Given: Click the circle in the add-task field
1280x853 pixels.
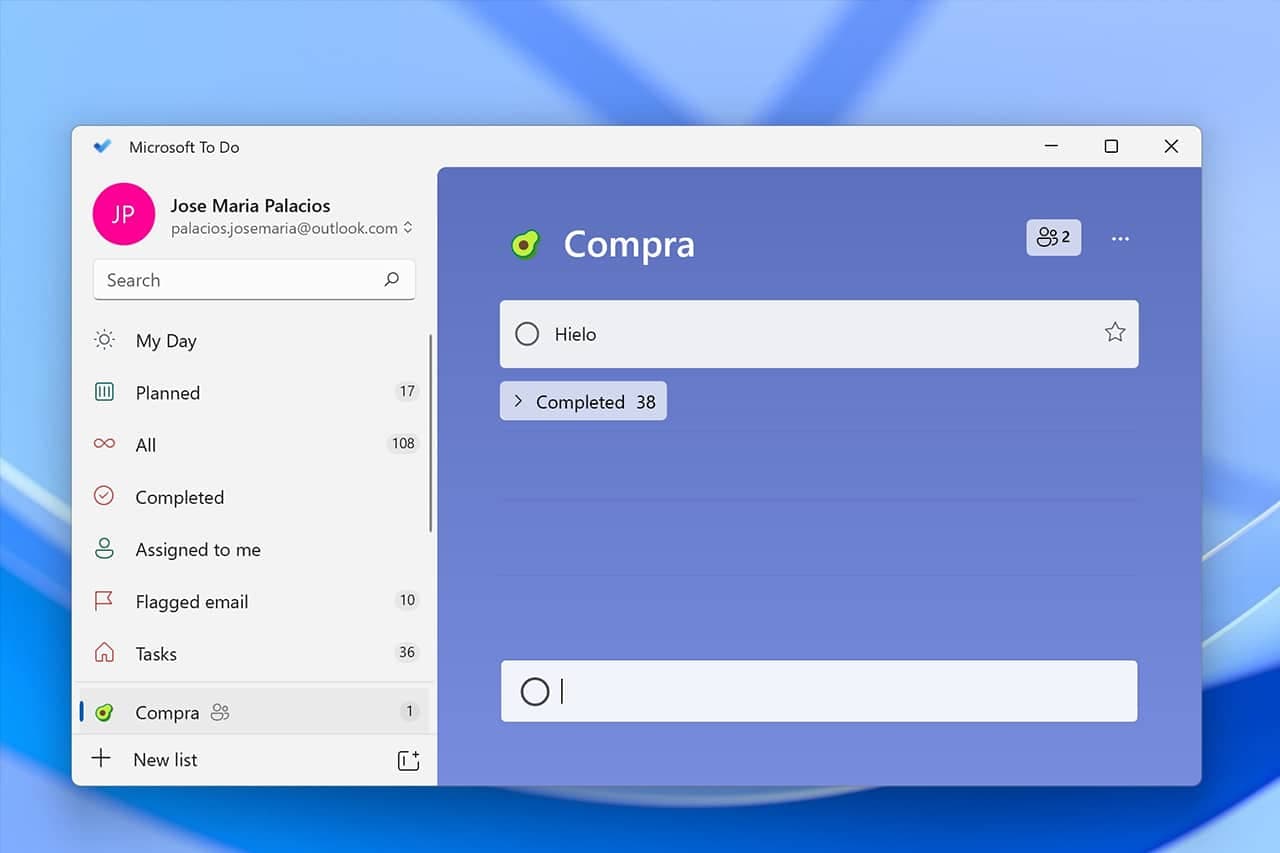Looking at the screenshot, I should tap(535, 691).
